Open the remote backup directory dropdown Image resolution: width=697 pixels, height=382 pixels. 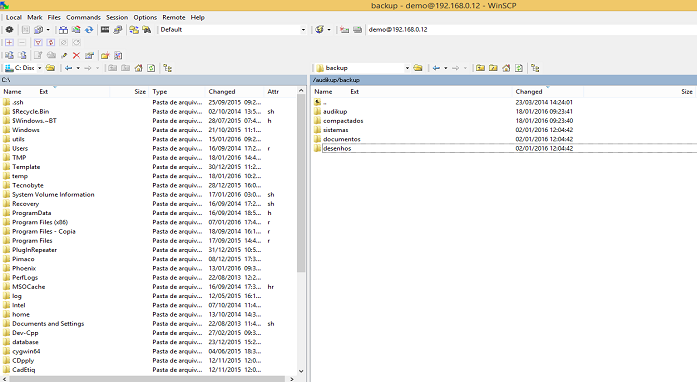[407, 68]
